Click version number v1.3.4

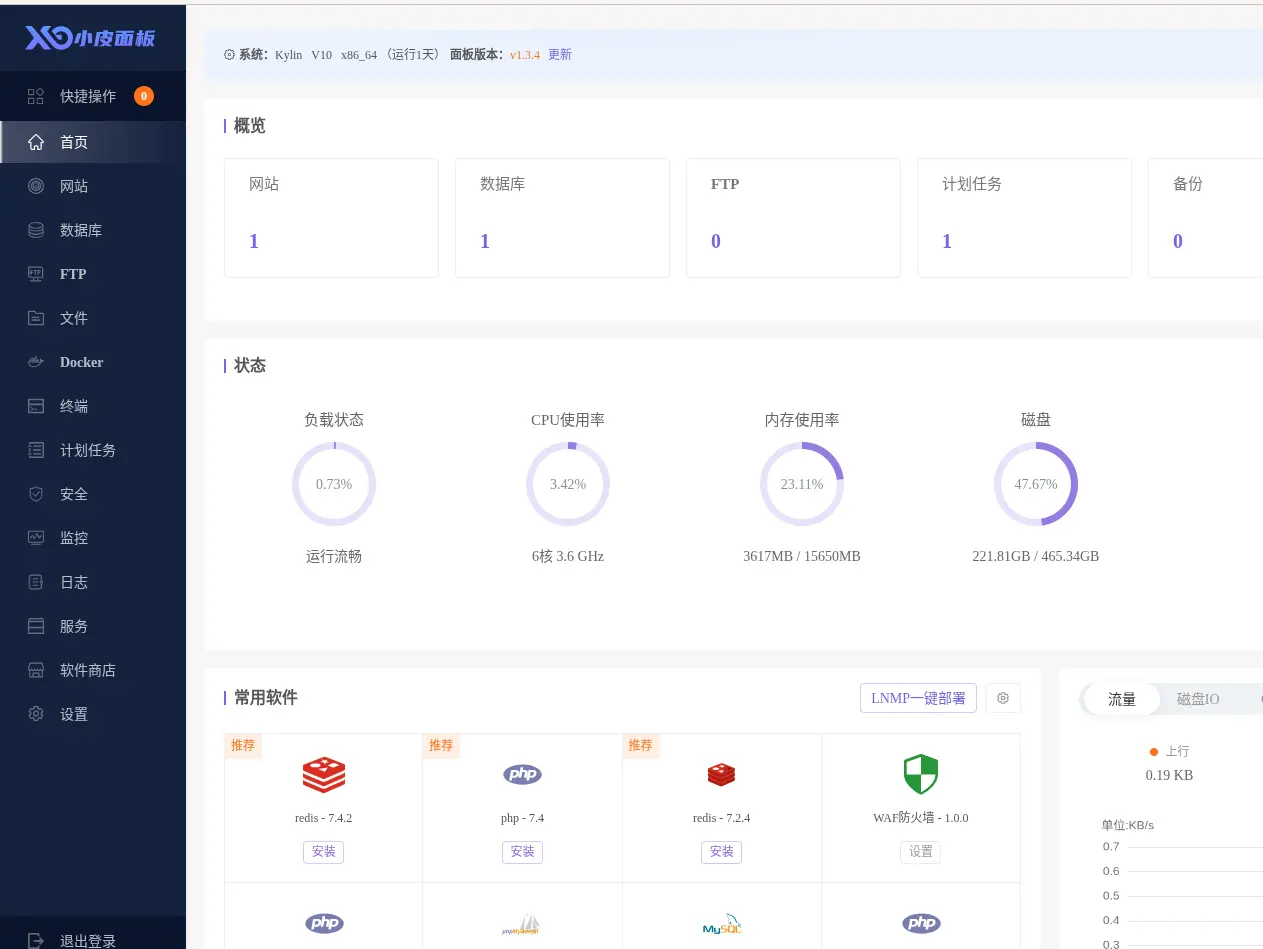click(x=525, y=55)
